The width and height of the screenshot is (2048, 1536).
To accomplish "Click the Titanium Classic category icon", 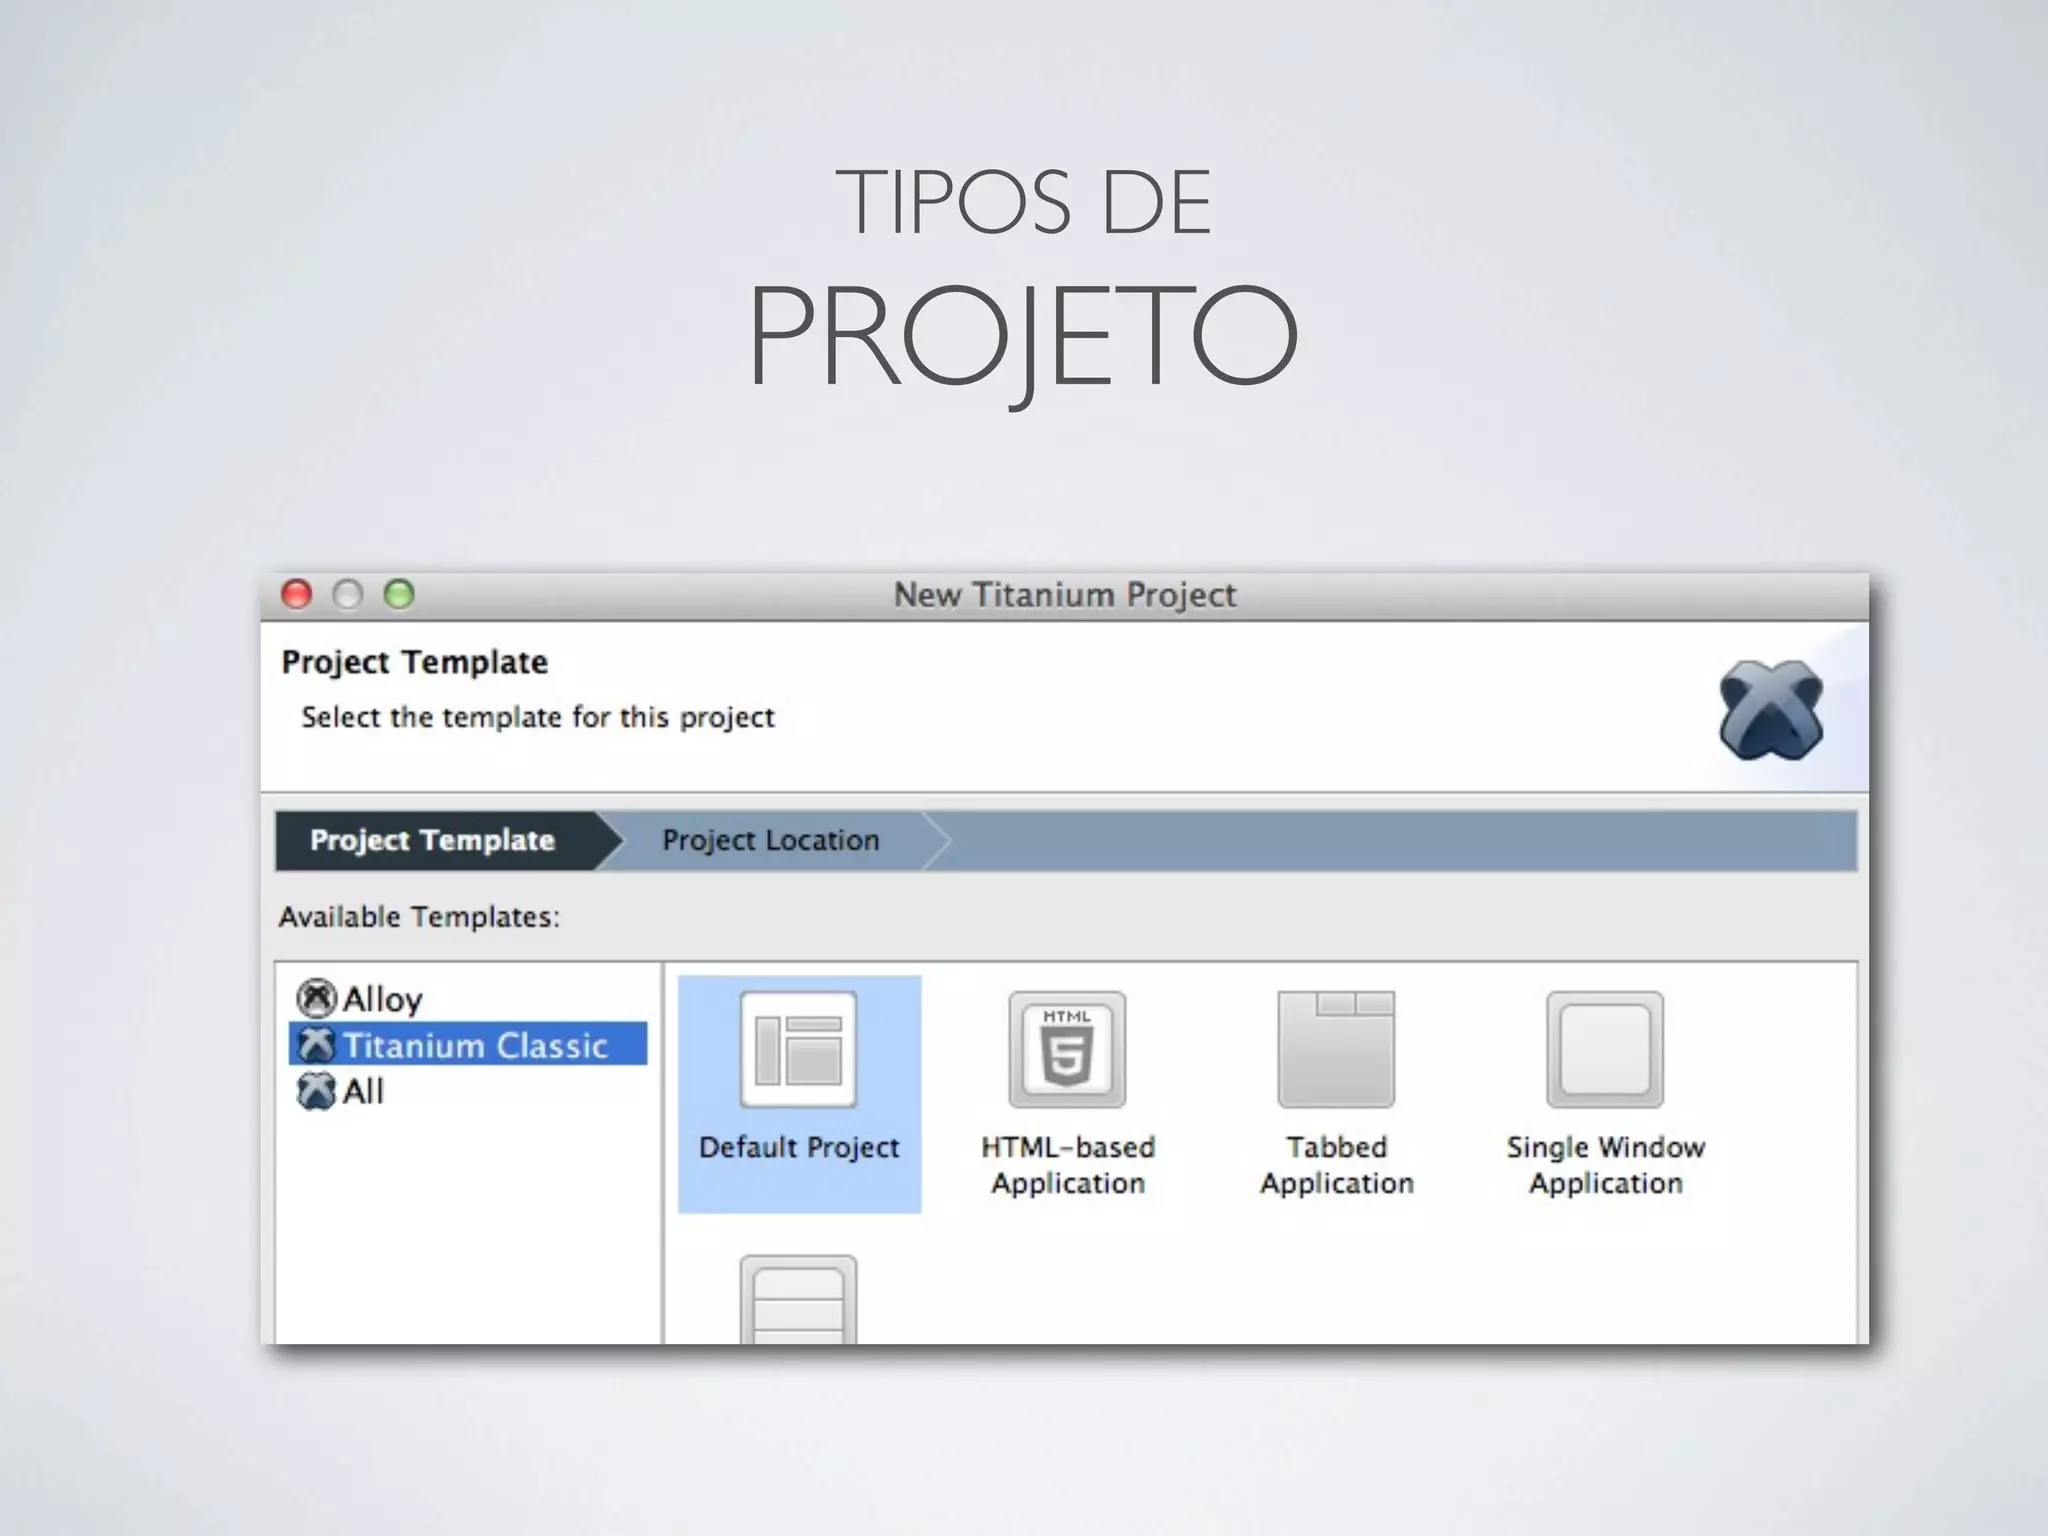I will pyautogui.click(x=316, y=1044).
